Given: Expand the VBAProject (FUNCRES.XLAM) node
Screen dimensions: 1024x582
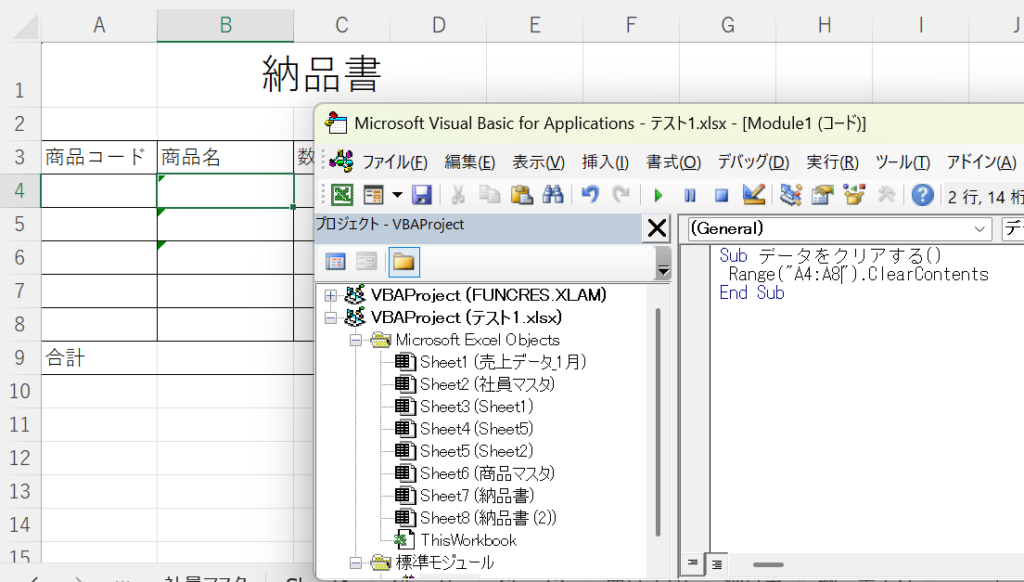Looking at the screenshot, I should [x=330, y=295].
